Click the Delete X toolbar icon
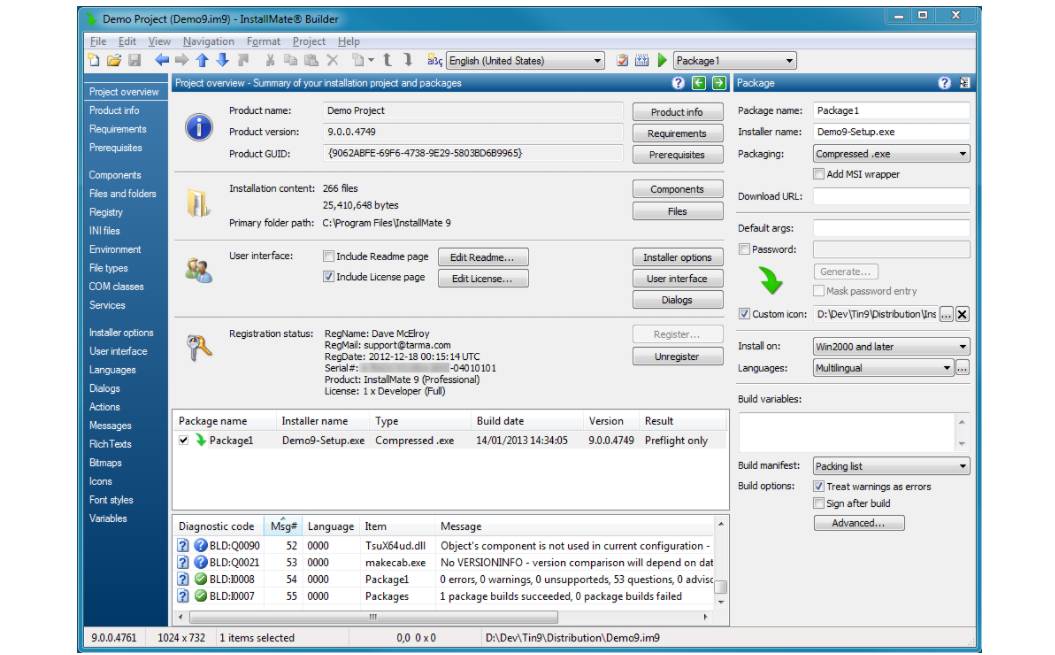 [x=332, y=61]
